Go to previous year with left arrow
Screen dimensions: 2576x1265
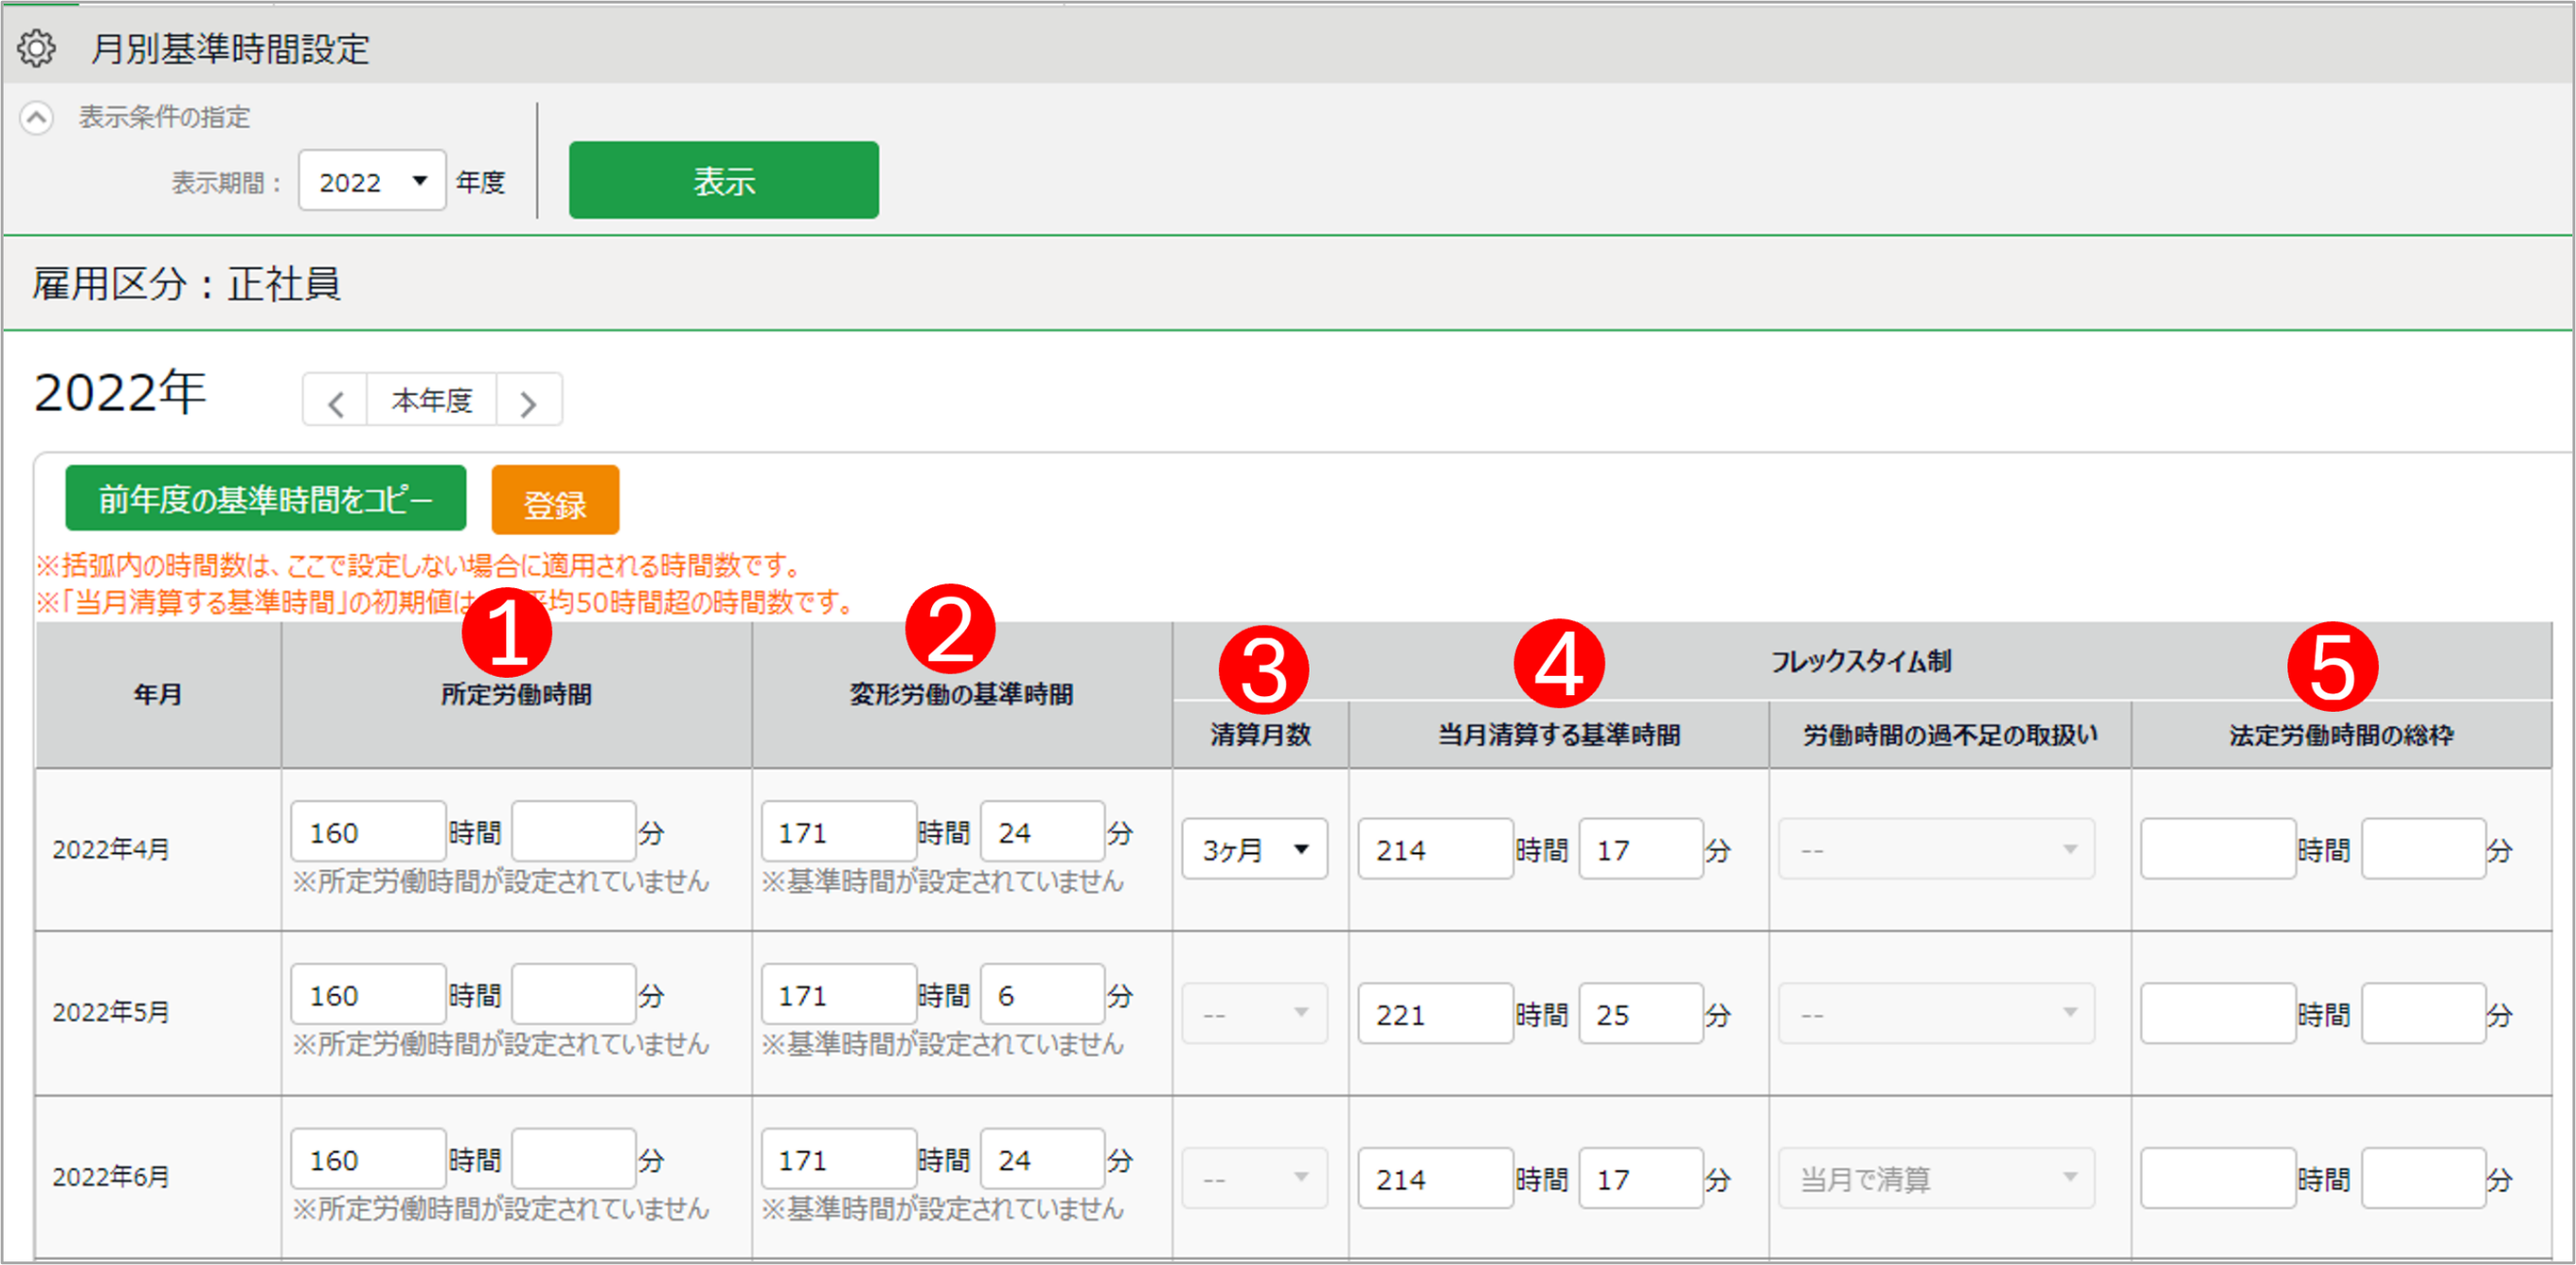(335, 402)
